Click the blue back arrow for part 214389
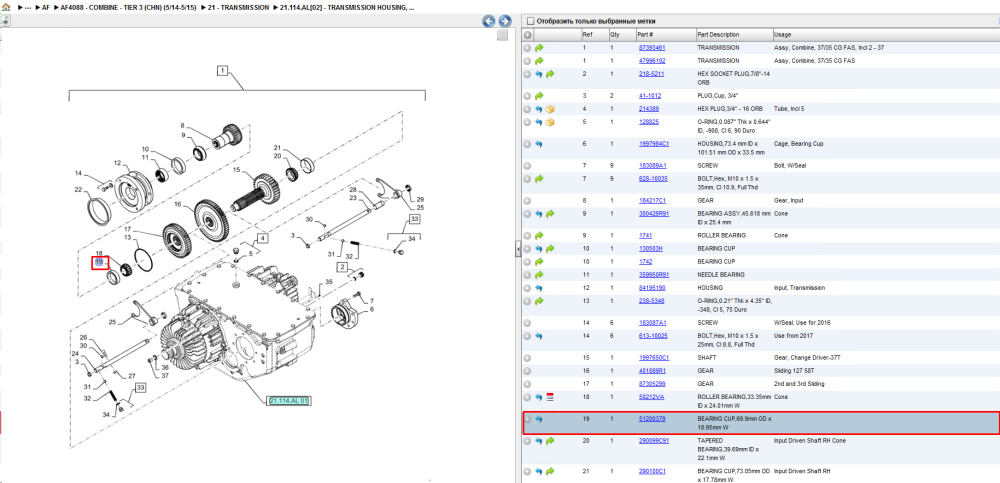 click(x=539, y=108)
